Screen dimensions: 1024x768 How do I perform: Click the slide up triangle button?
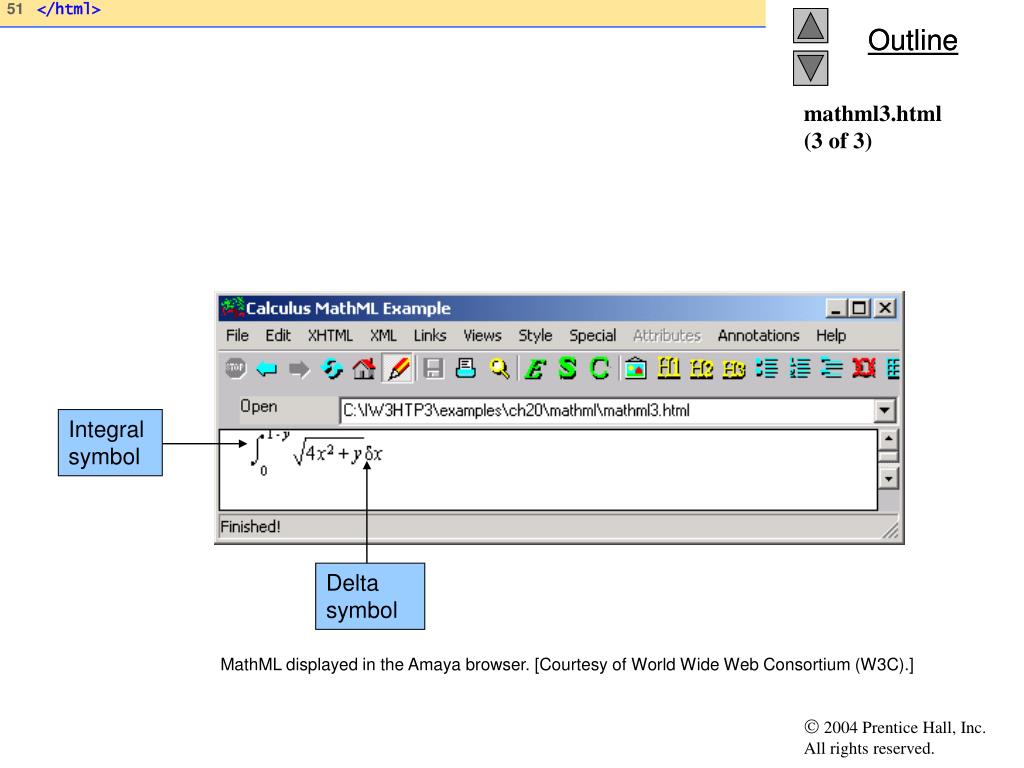[x=810, y=25]
